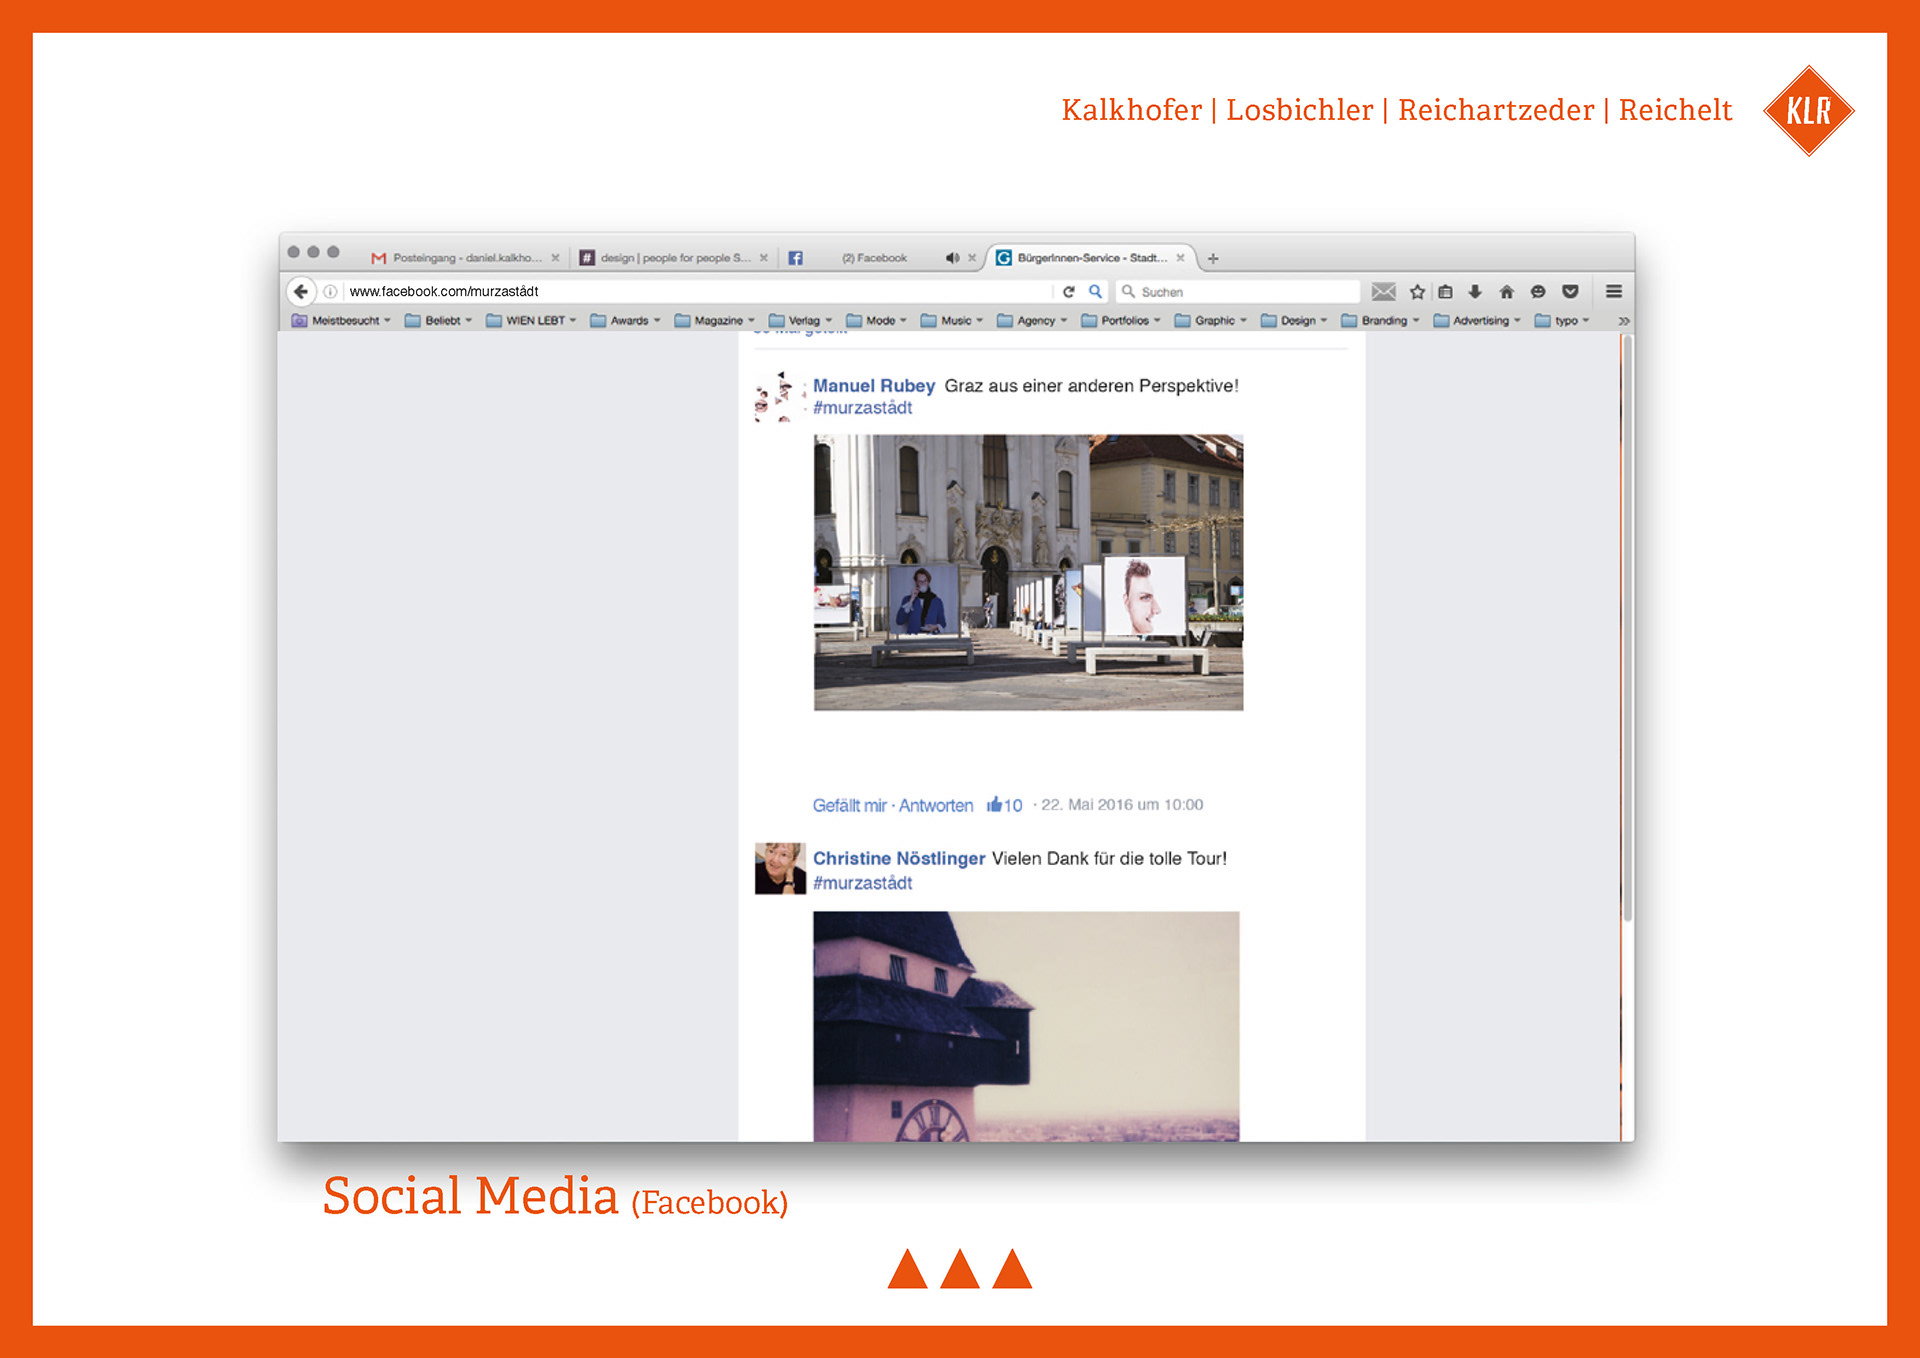The height and width of the screenshot is (1358, 1920).
Task: Expand the Agency bookmarks folder
Action: tap(1032, 321)
